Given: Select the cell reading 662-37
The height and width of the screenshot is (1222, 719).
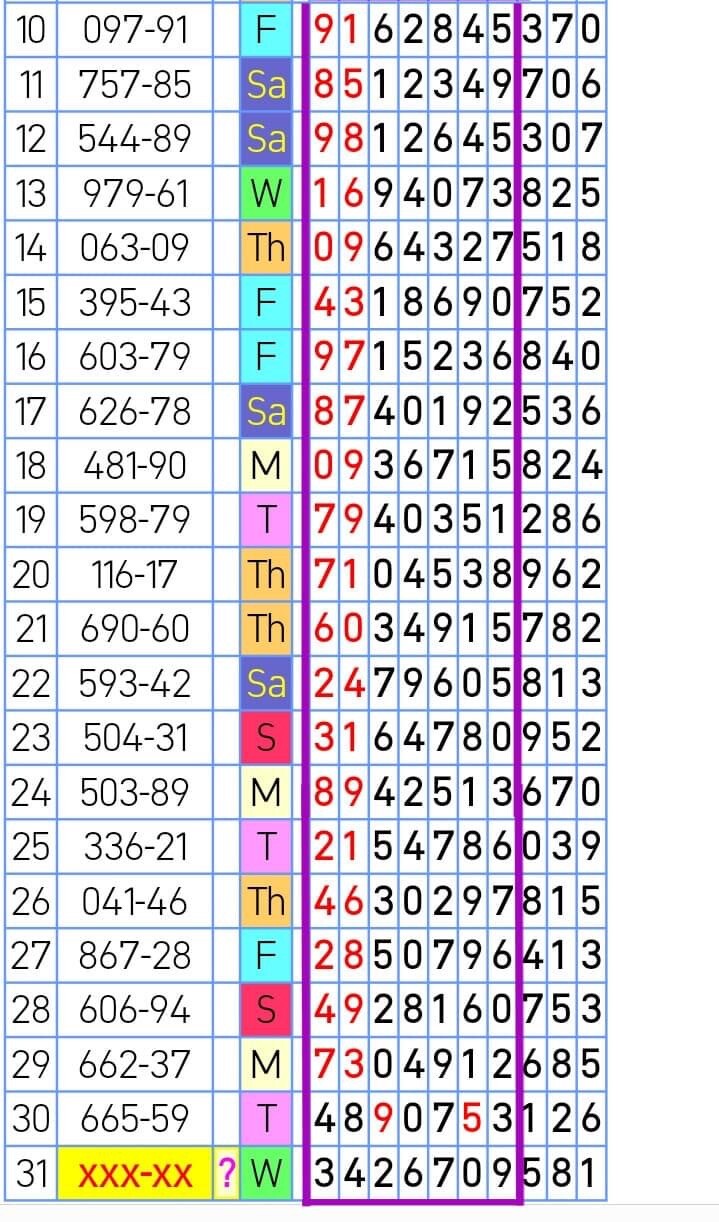Looking at the screenshot, I should (135, 1063).
